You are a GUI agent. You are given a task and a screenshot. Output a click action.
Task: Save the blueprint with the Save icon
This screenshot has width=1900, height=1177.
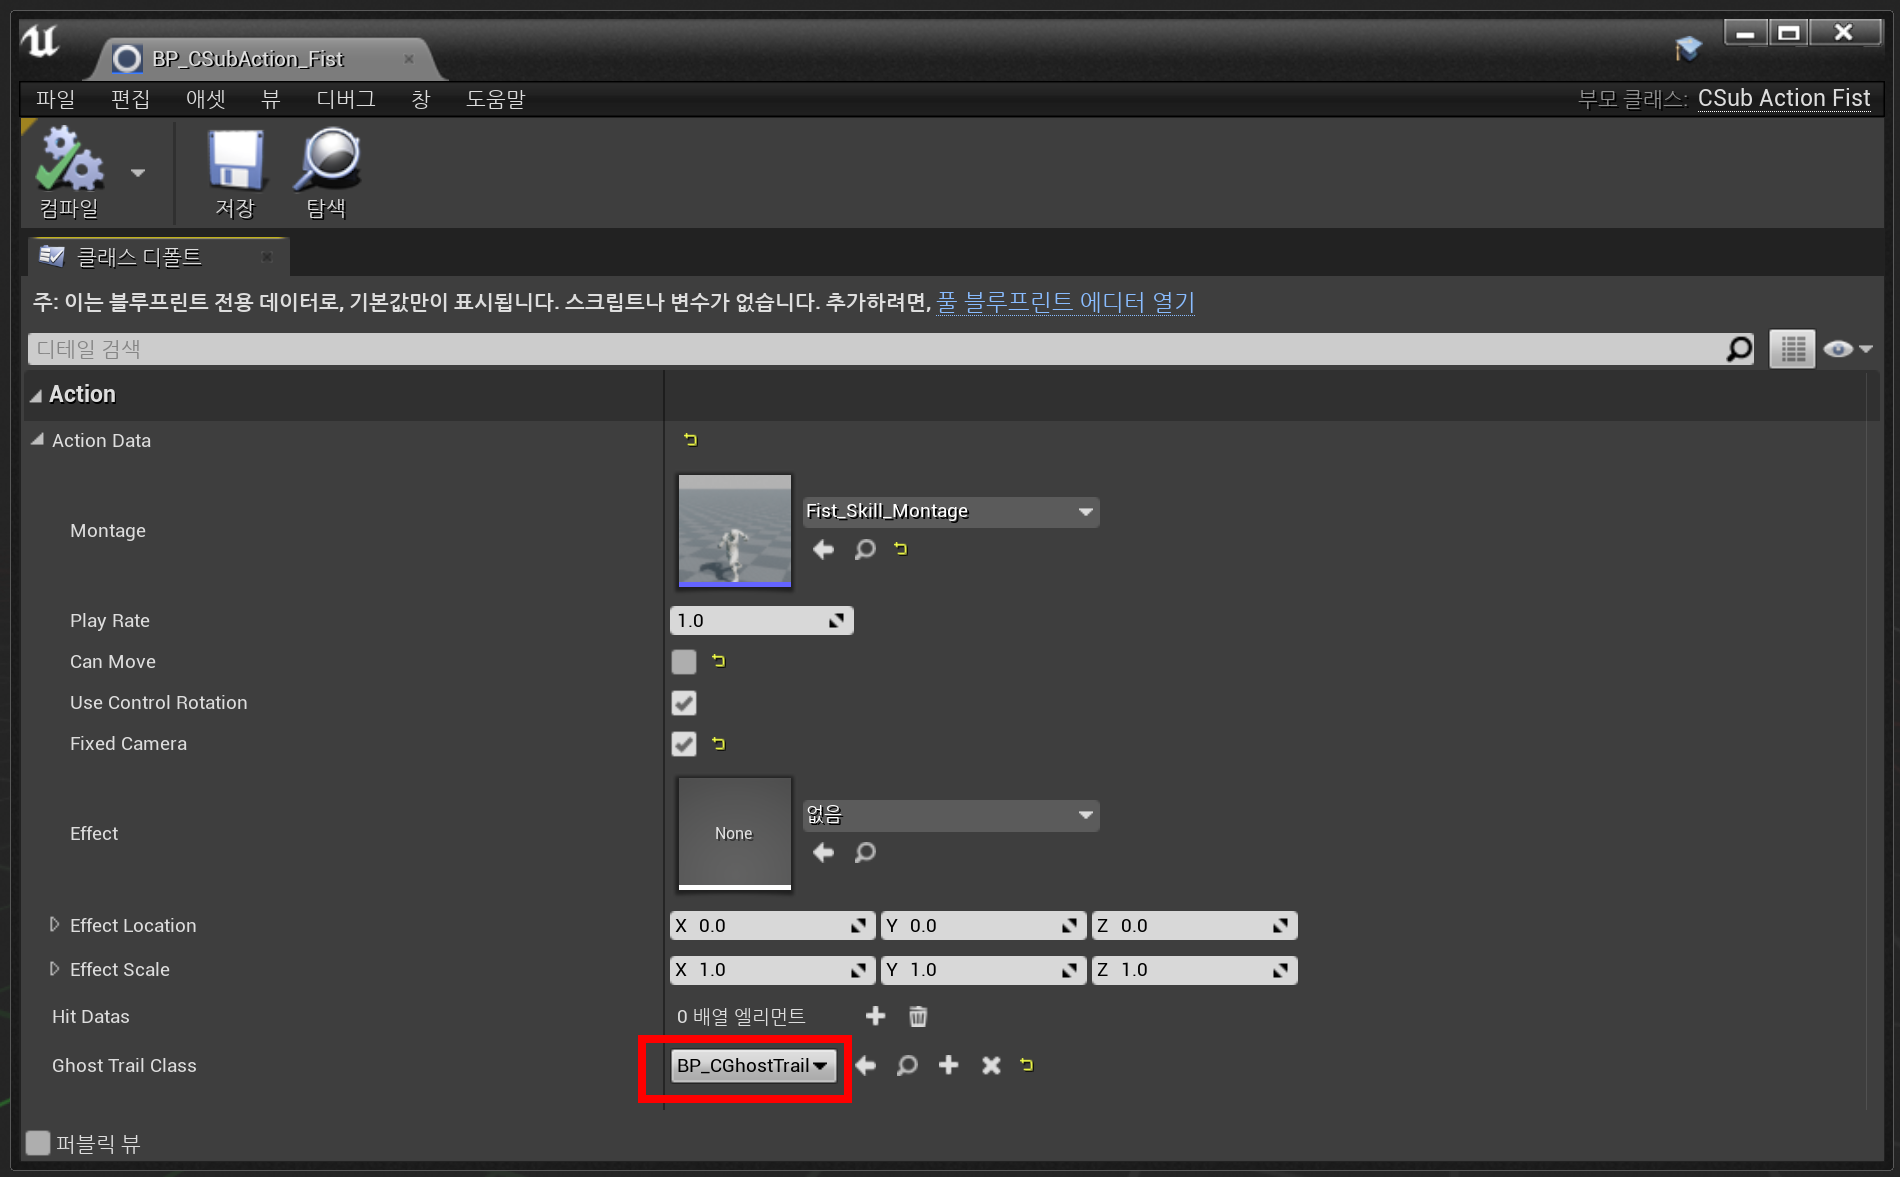(x=236, y=160)
